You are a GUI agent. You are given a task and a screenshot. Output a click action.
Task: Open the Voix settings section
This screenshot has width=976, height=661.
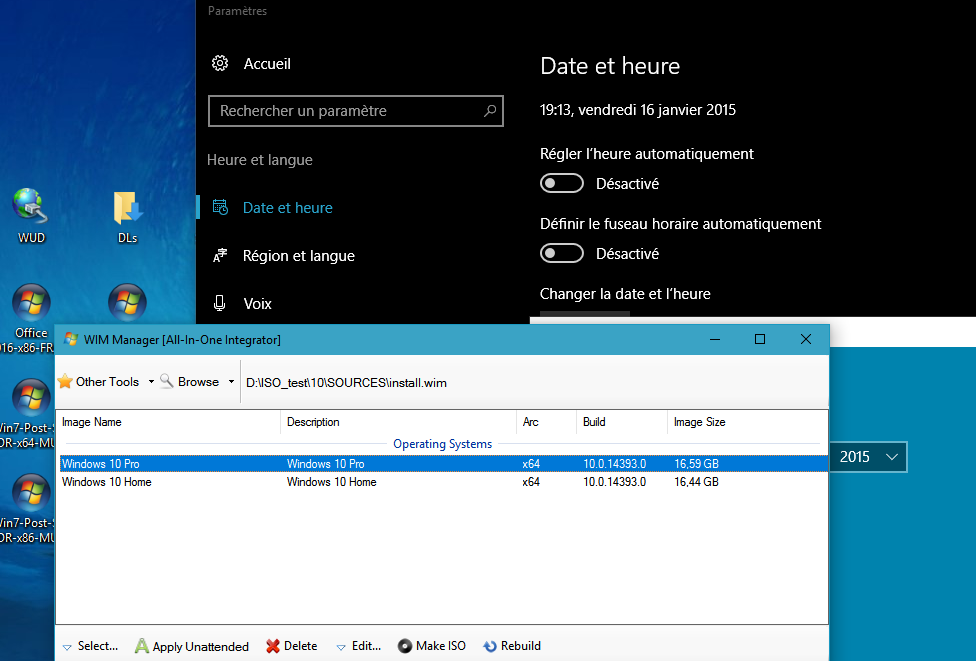click(257, 304)
